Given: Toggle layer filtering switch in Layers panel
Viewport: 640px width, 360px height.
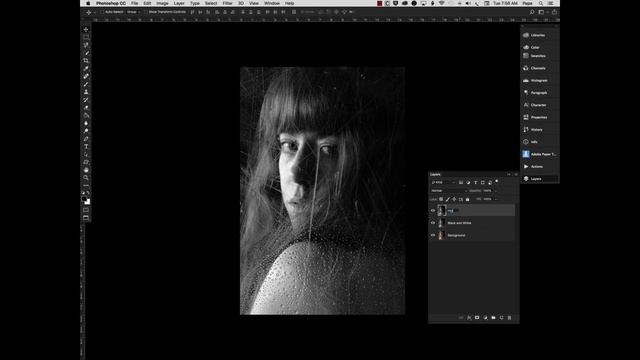Looking at the screenshot, I should point(497,181).
